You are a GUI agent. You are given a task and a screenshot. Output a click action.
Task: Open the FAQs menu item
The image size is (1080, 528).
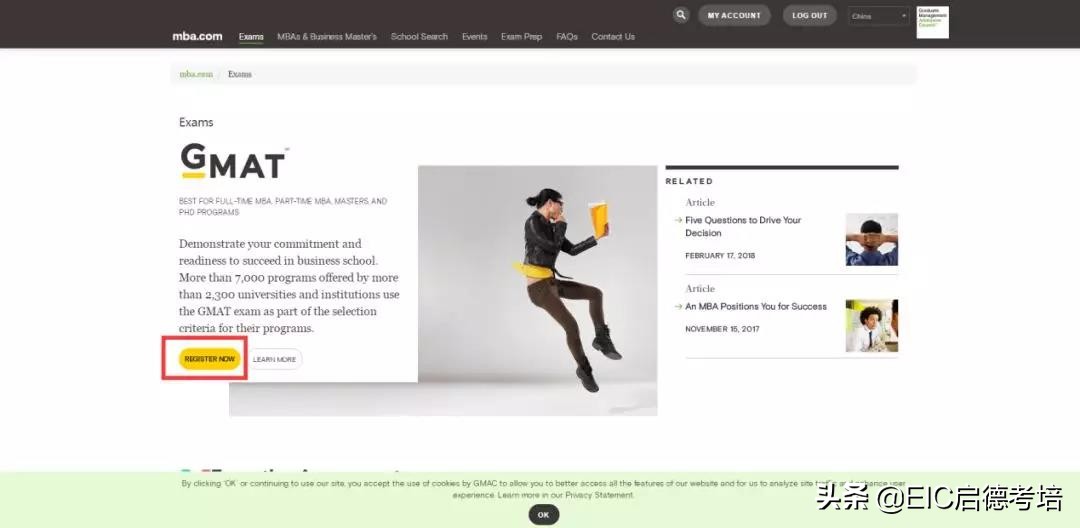click(x=567, y=36)
